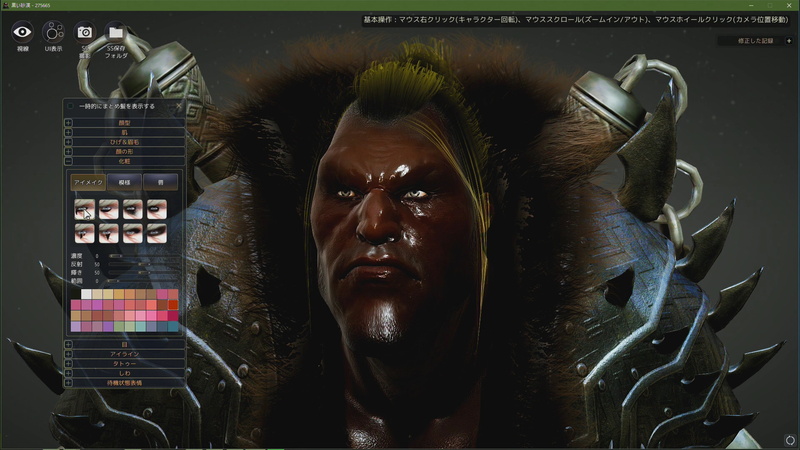Click the UI表示 icon
Screen dimensions: 800x450
(x=53, y=32)
